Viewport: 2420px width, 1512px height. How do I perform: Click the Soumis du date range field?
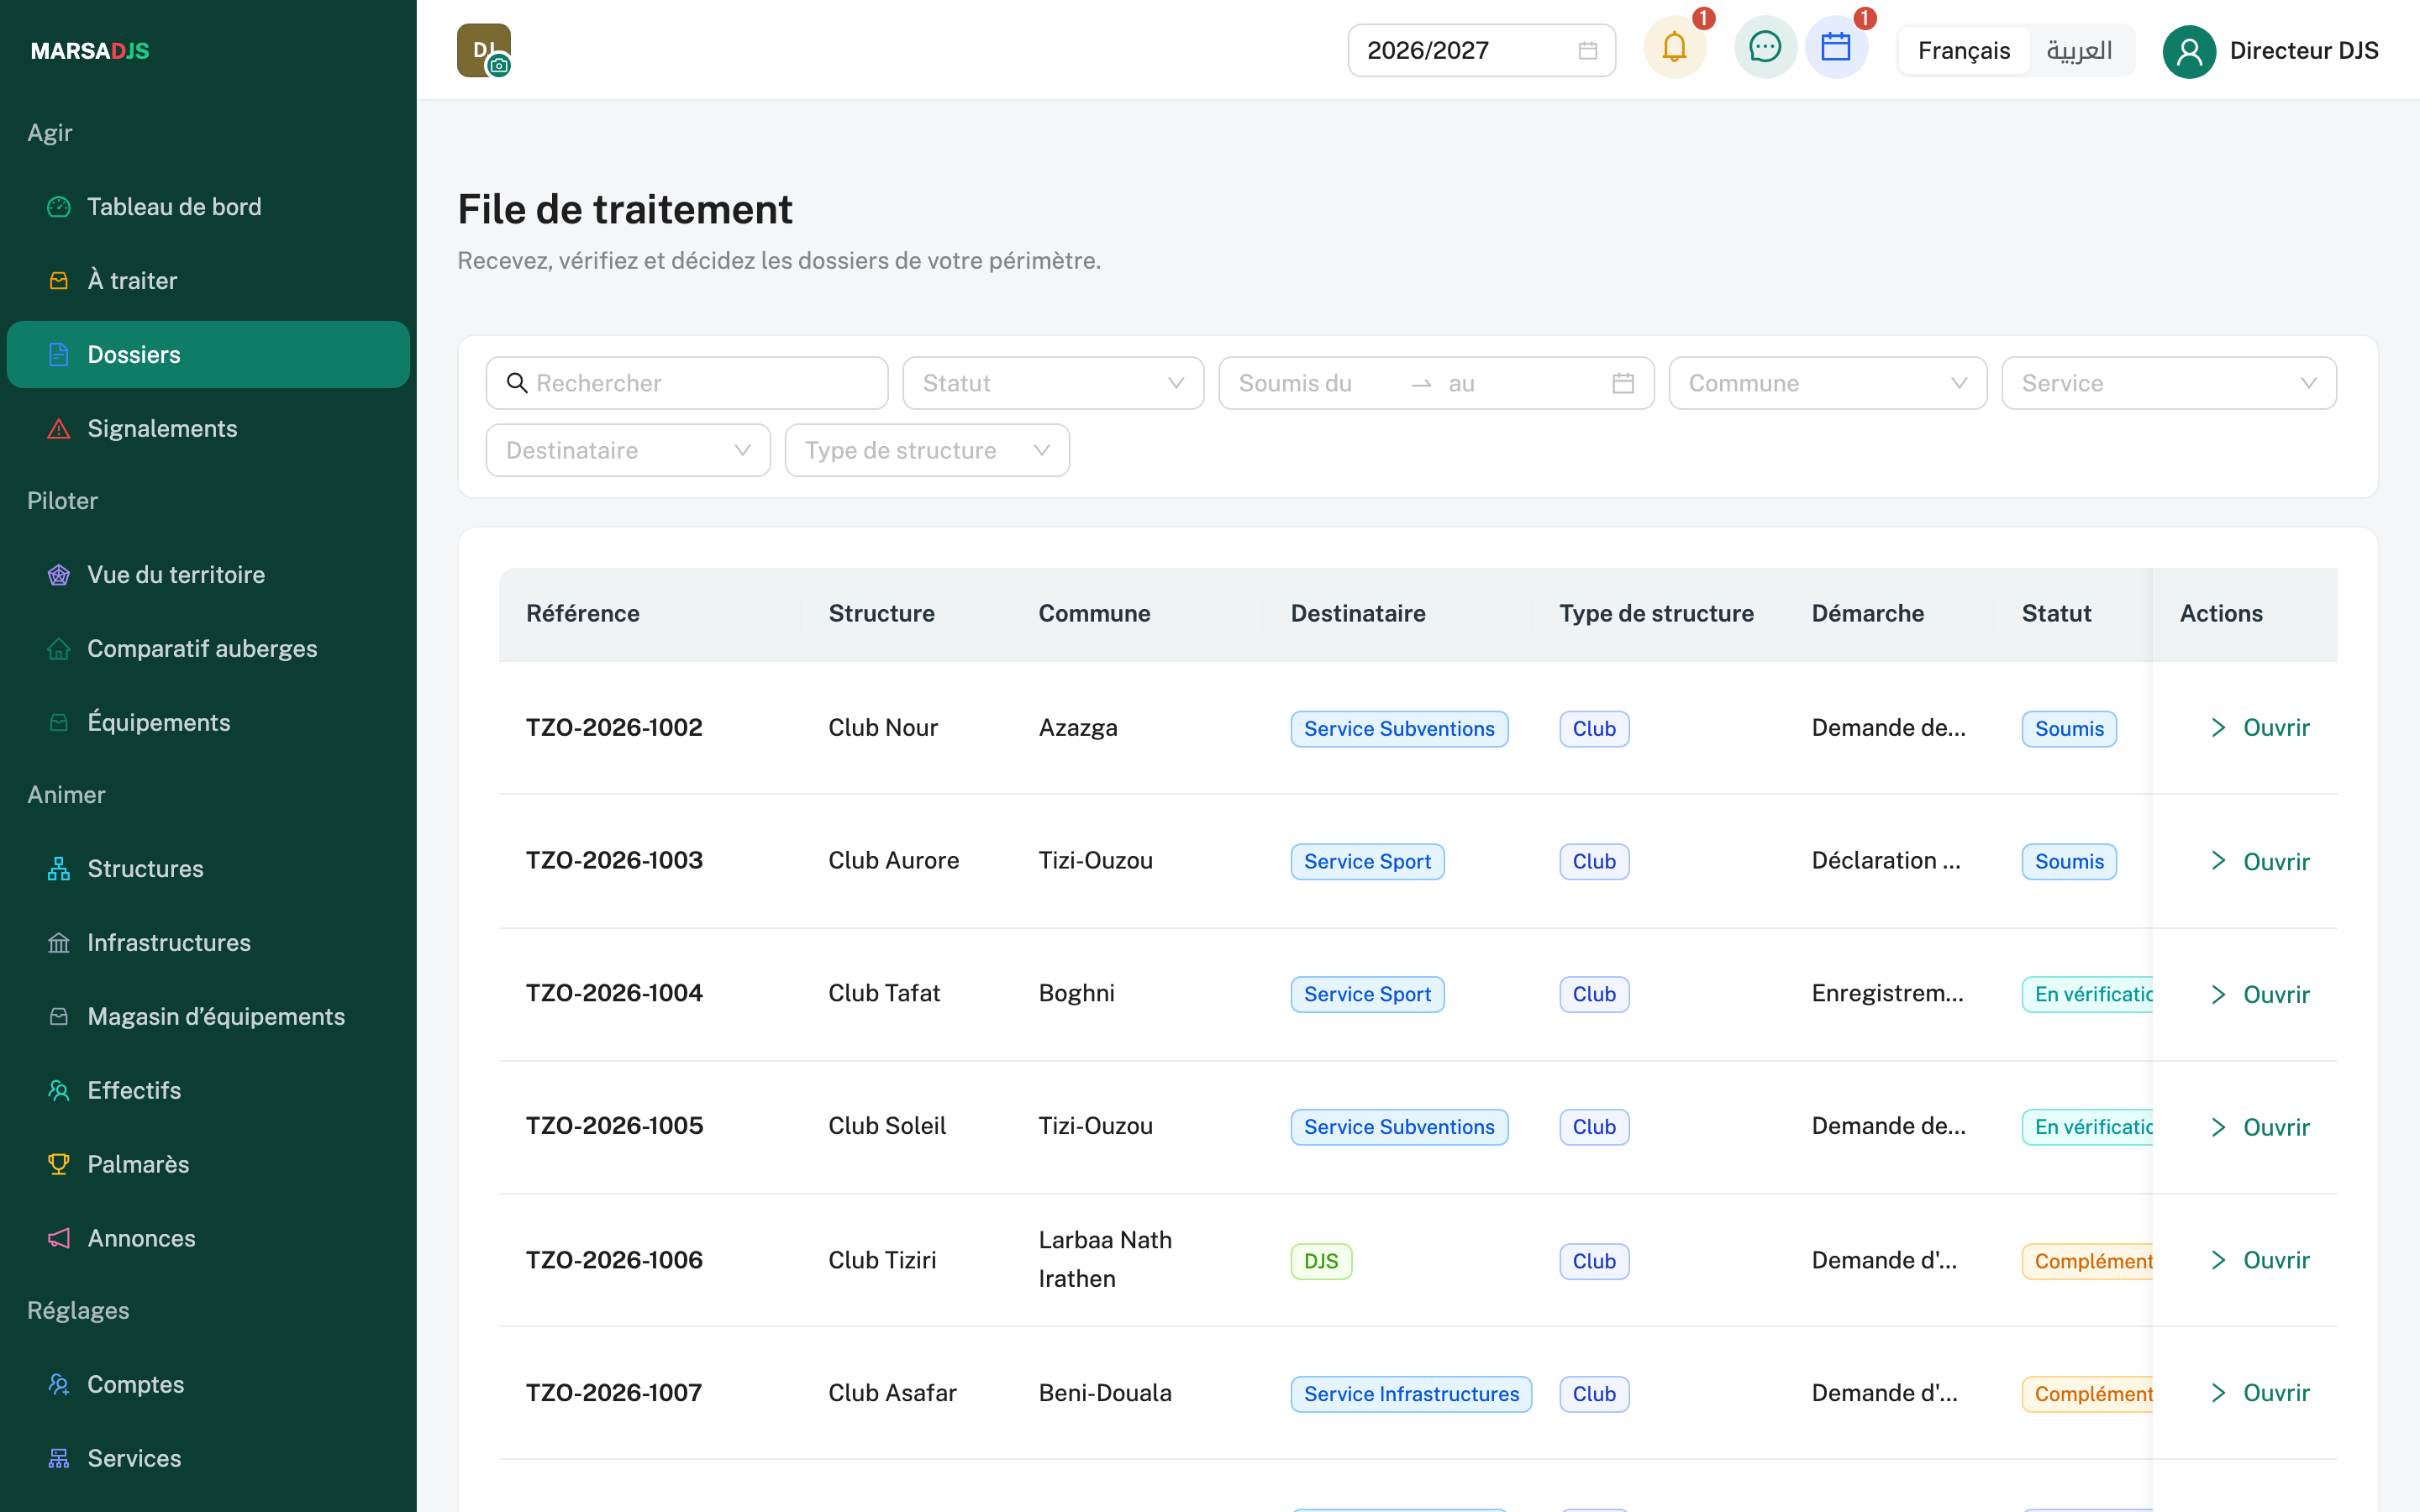(x=1436, y=383)
